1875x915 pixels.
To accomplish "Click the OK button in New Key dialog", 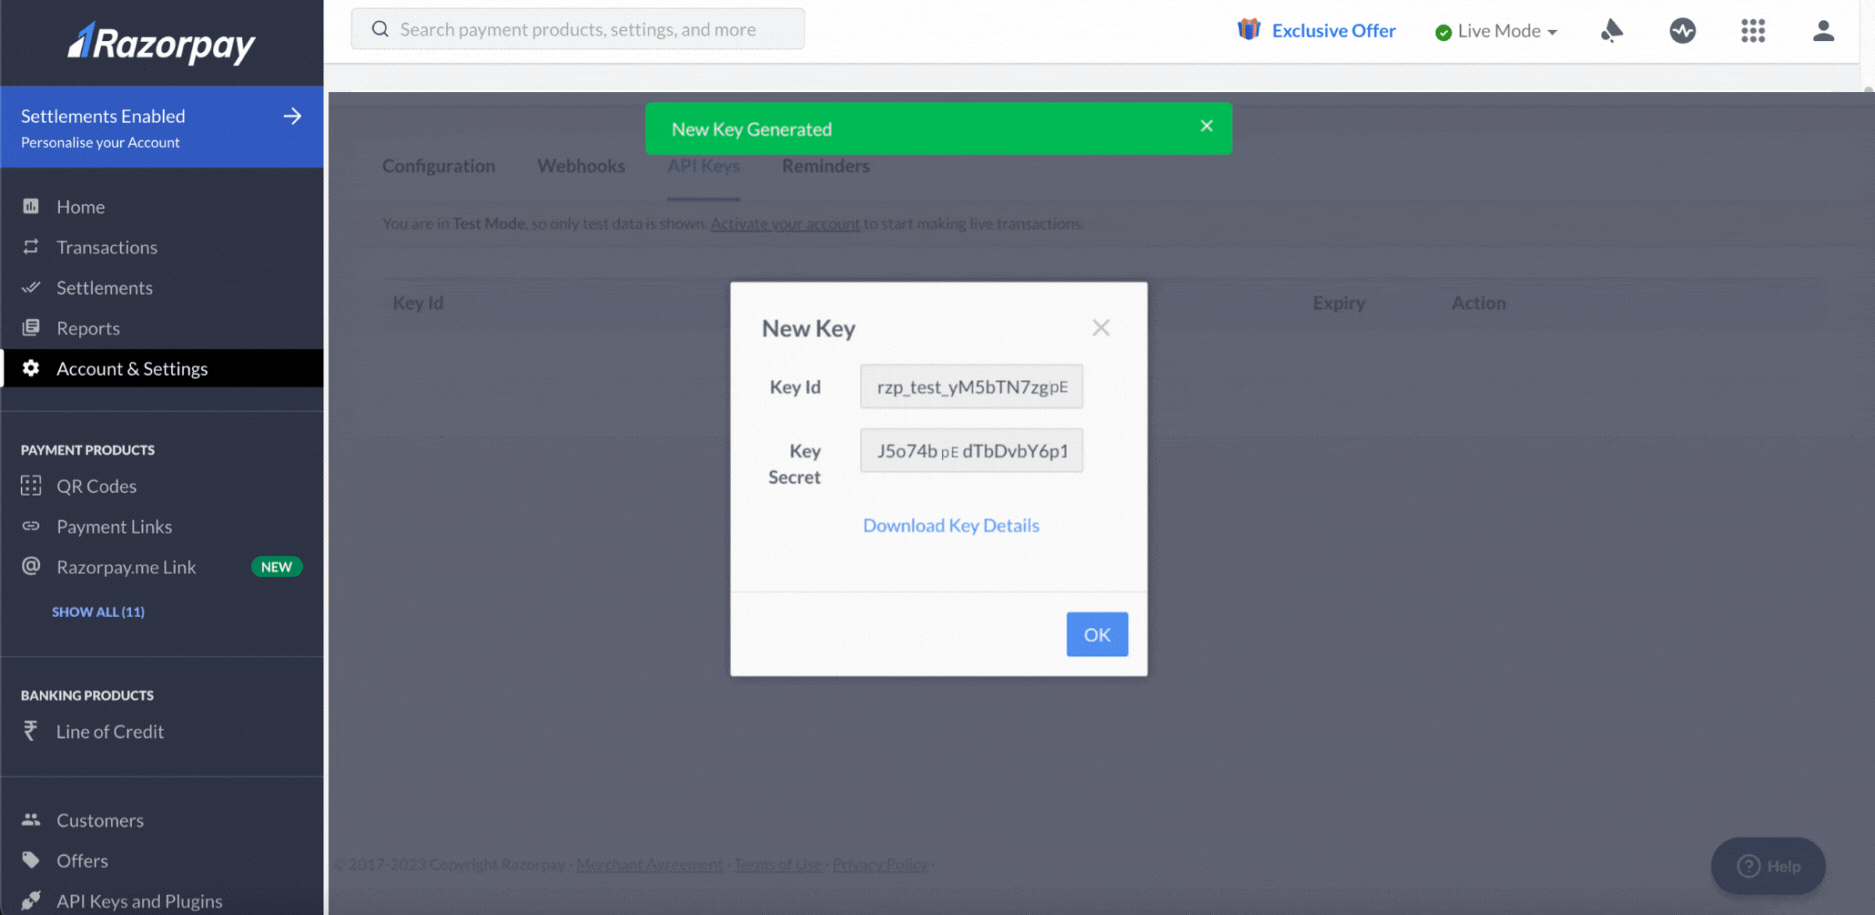I will 1097,634.
